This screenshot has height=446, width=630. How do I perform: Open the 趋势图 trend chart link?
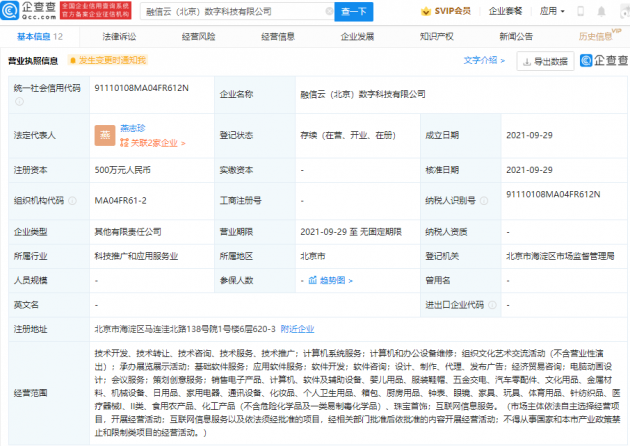[x=330, y=280]
